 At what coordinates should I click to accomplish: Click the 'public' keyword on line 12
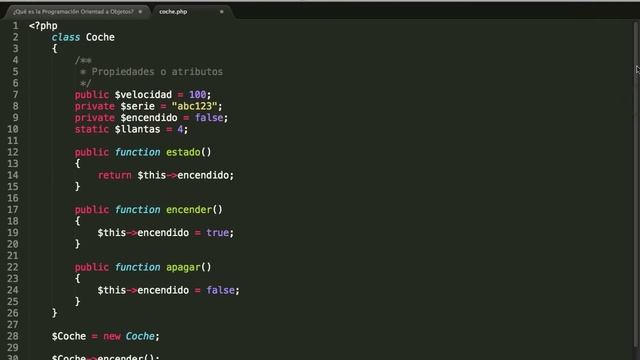point(91,152)
